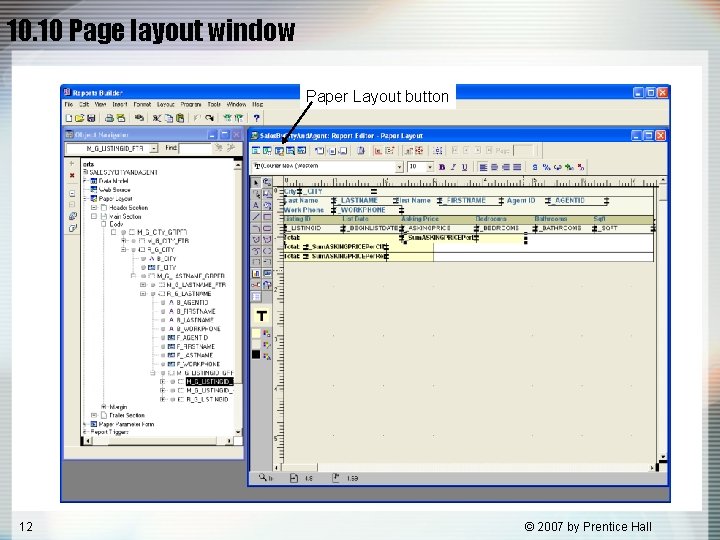Open the Window menu

236,105
